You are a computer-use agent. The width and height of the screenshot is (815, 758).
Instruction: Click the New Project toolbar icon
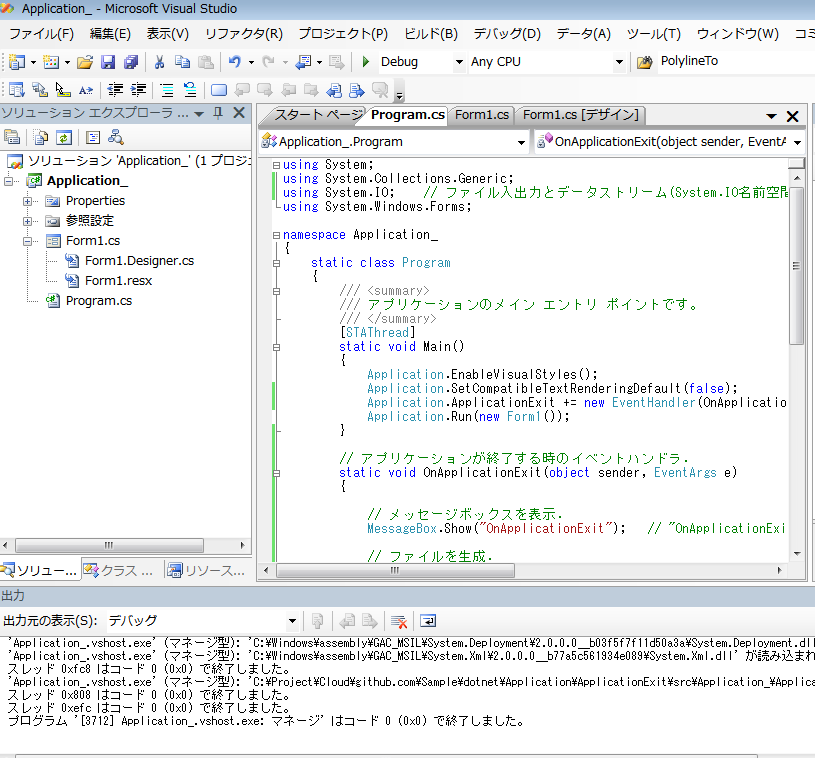tap(17, 62)
